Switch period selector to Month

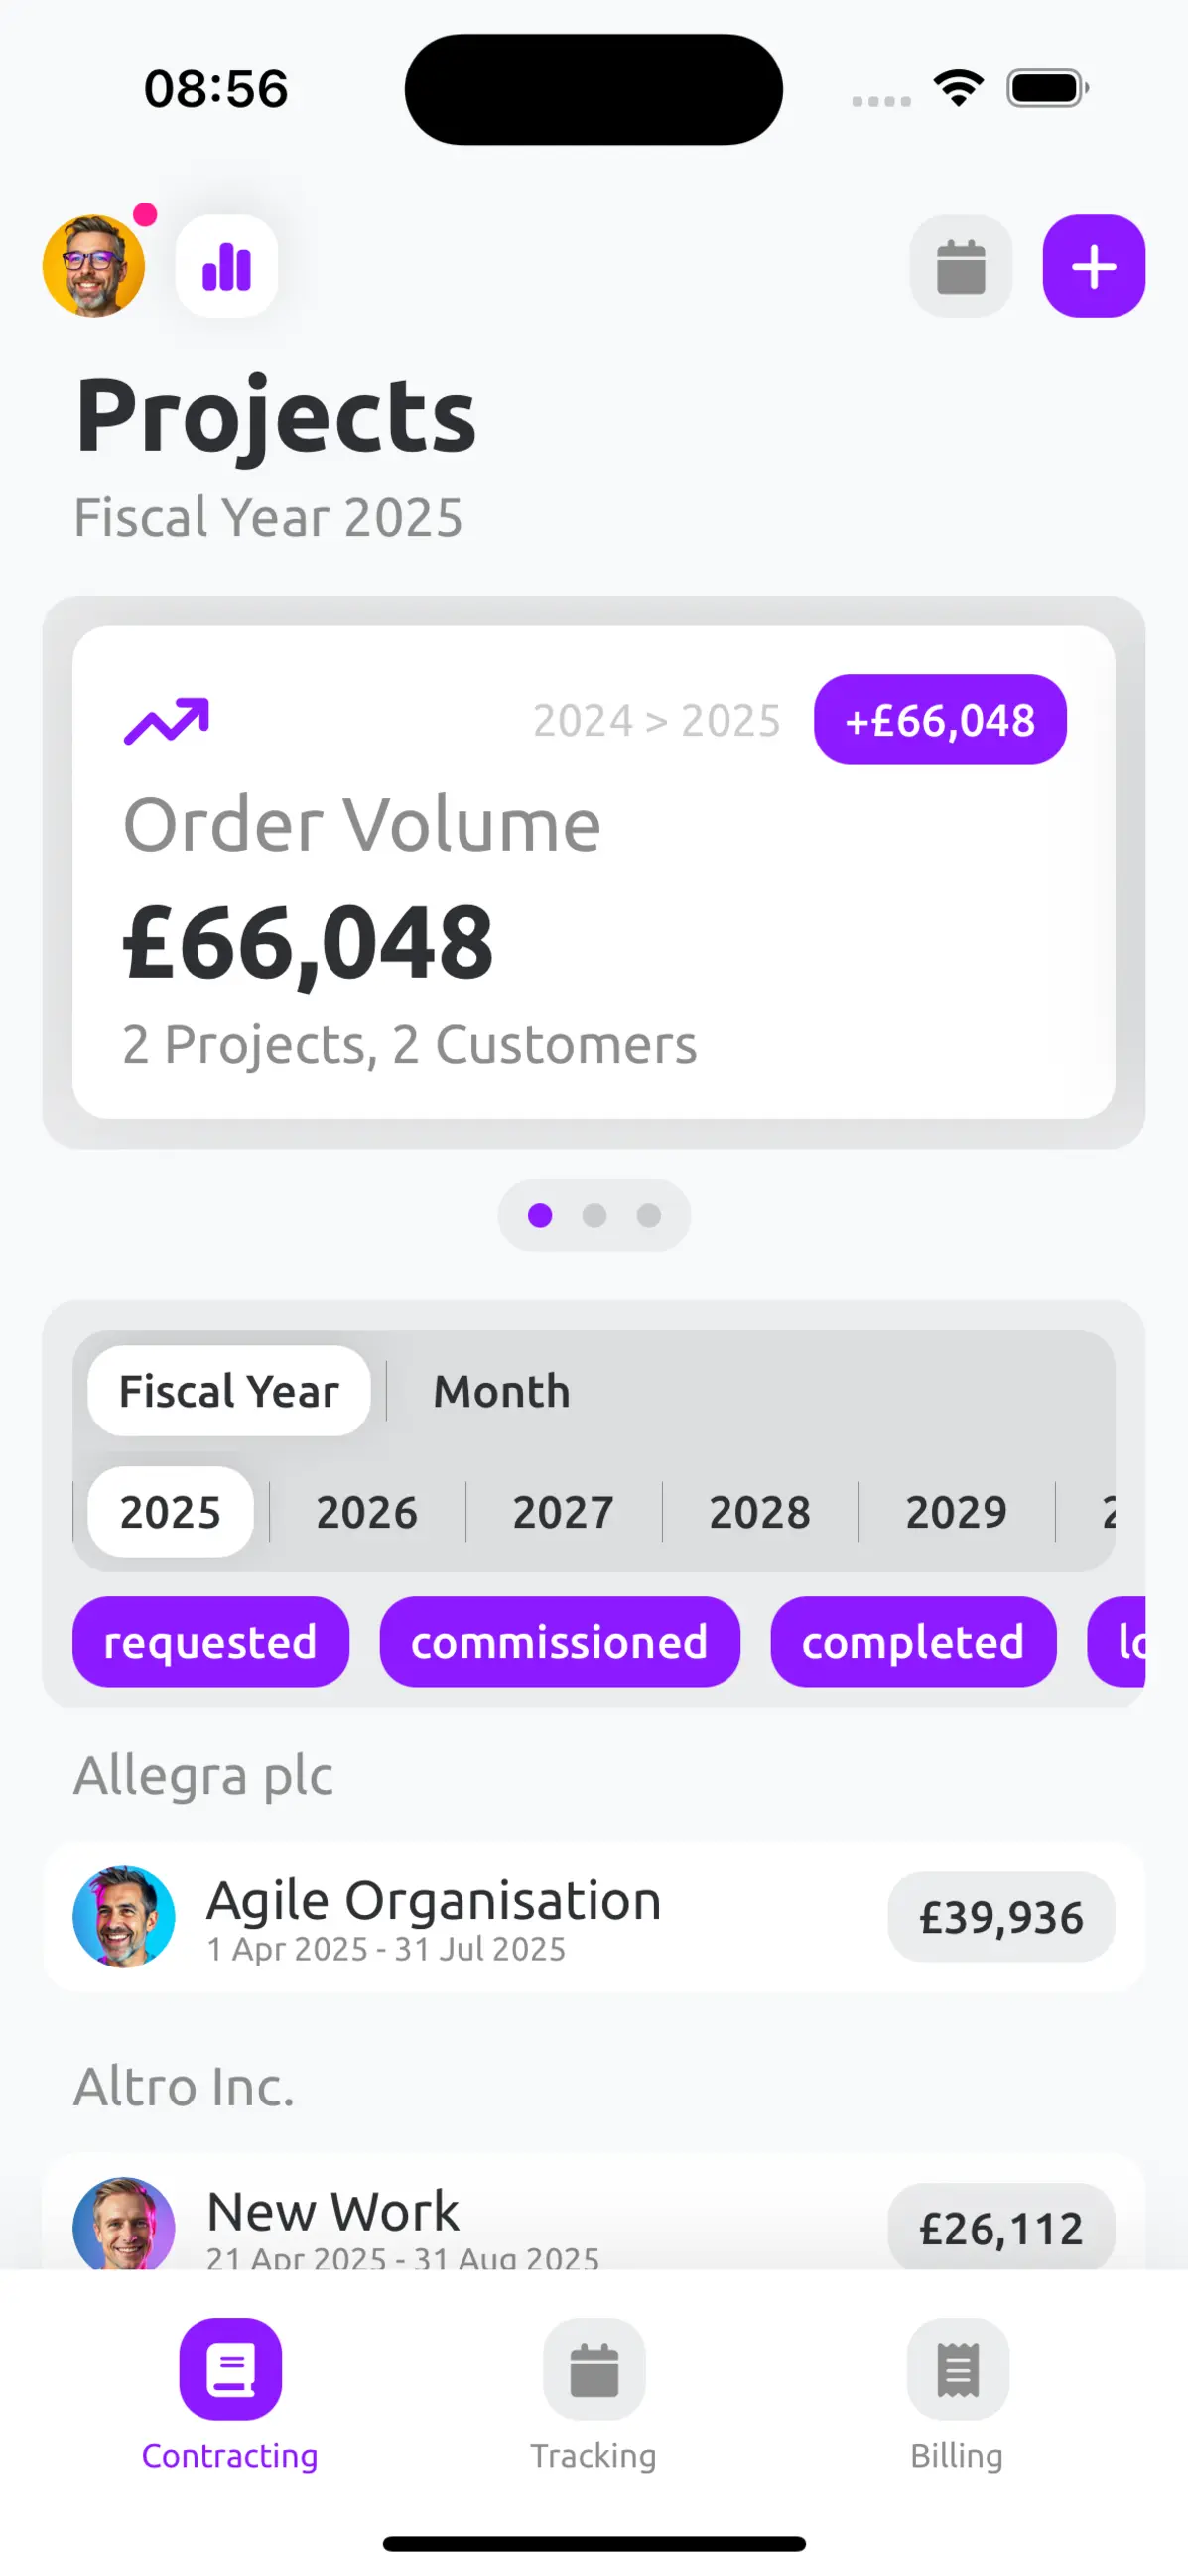coord(502,1391)
